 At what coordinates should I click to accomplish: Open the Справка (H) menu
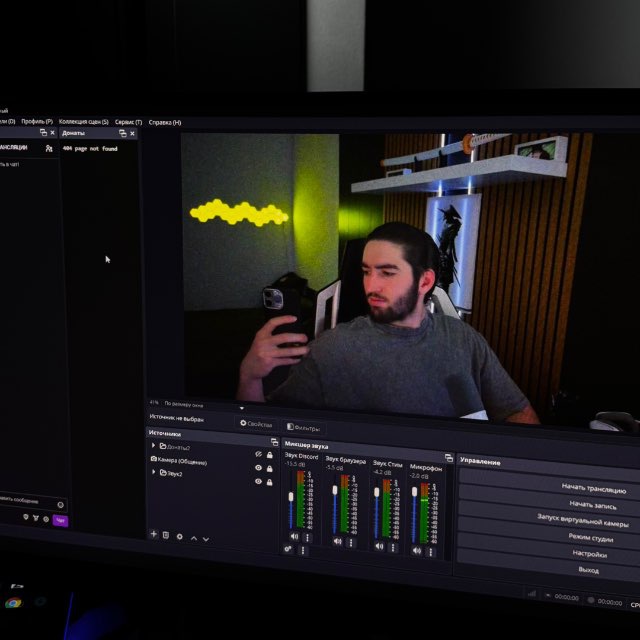point(164,122)
